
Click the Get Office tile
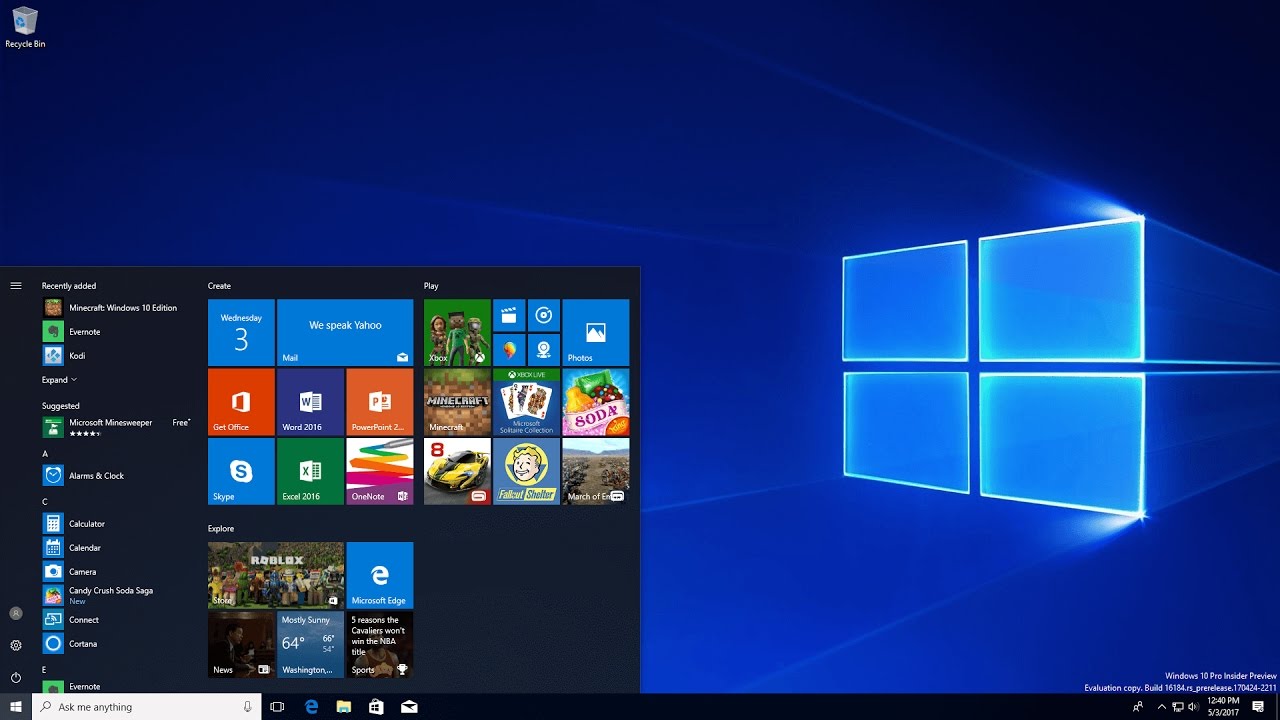coord(241,402)
